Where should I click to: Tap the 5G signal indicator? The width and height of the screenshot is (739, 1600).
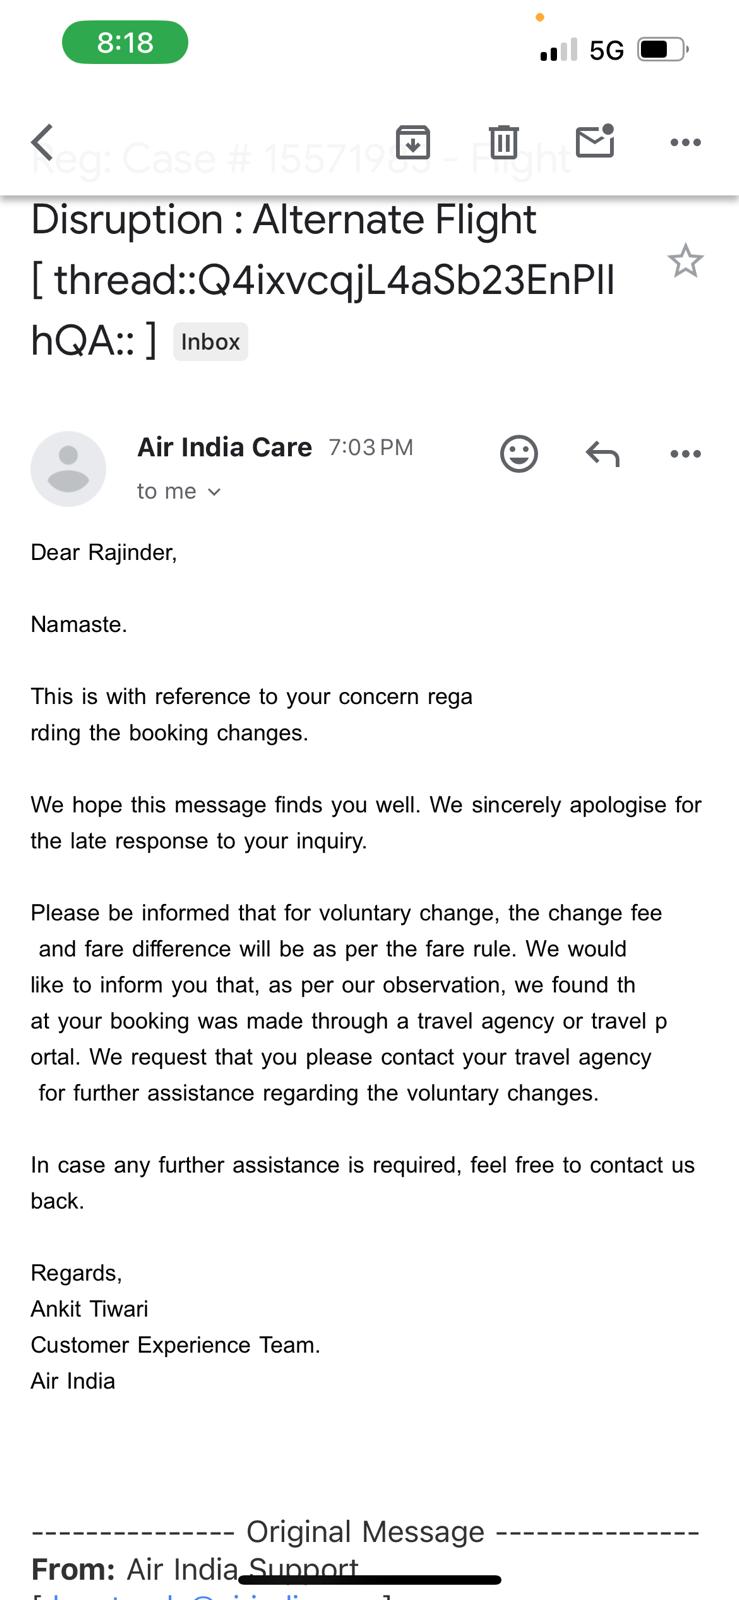(606, 50)
